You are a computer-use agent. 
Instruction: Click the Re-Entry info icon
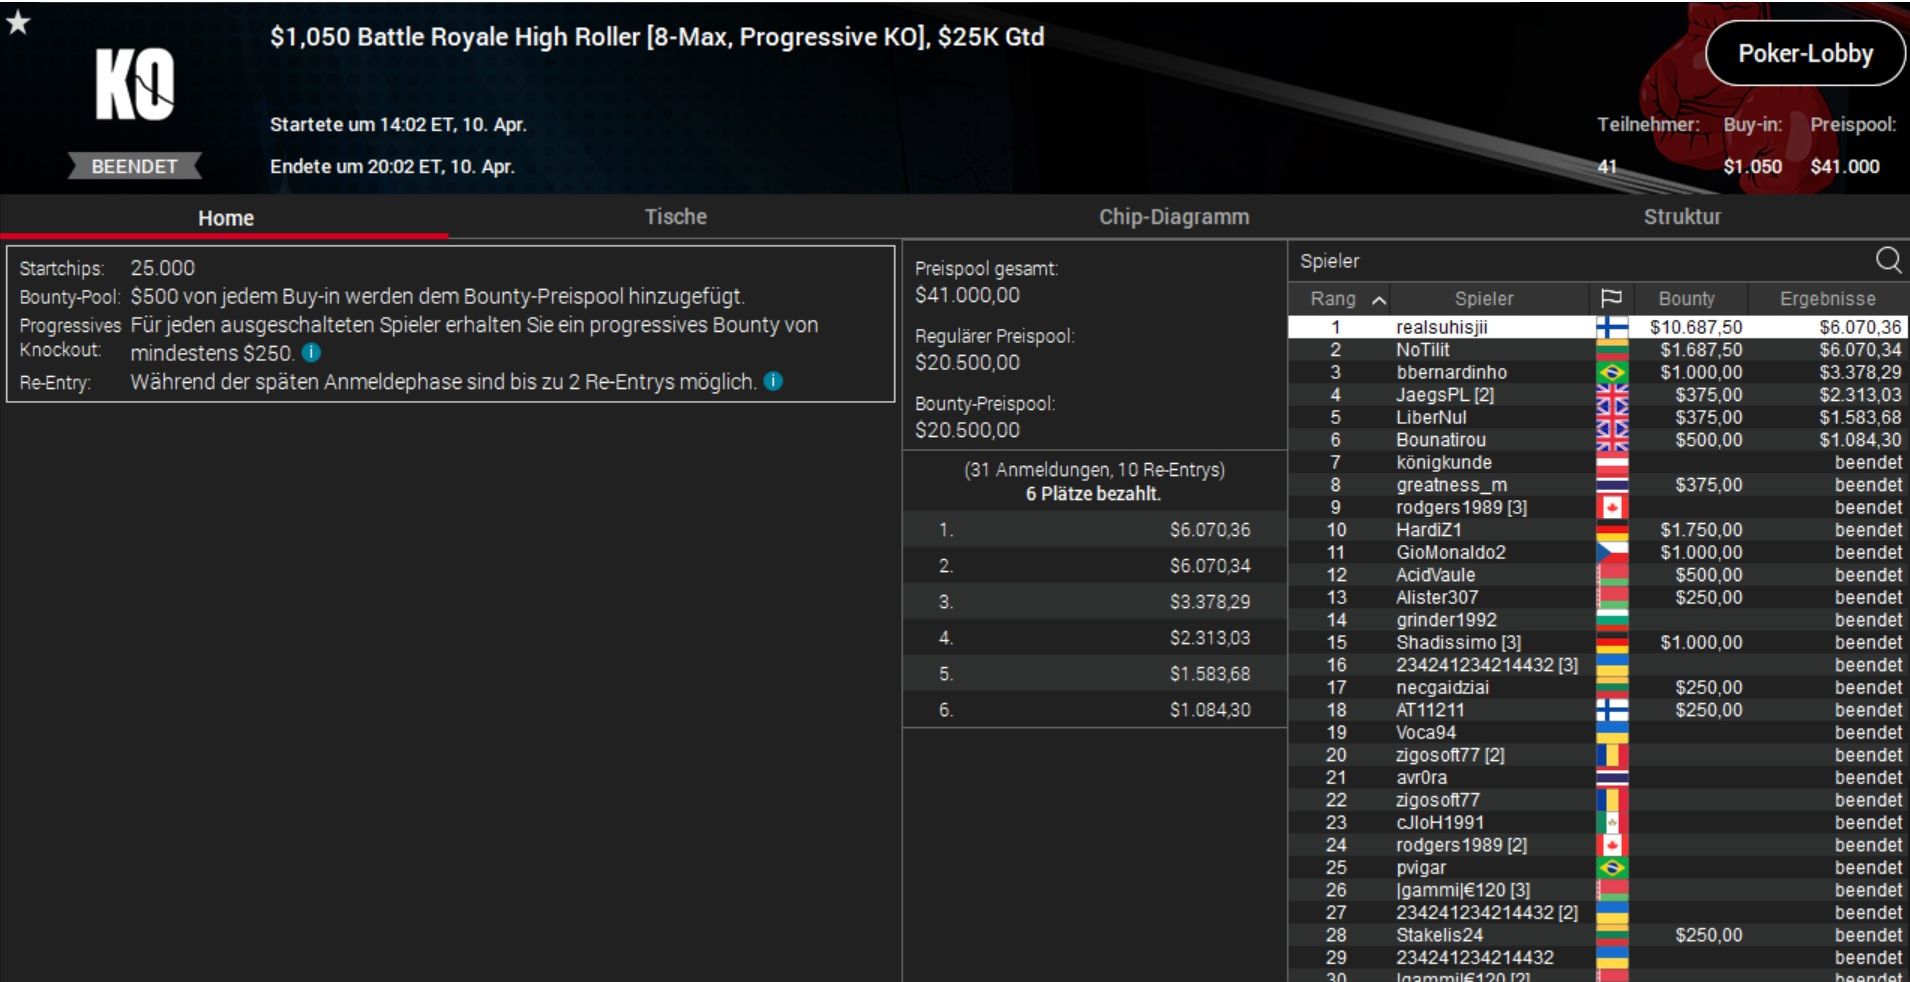[x=773, y=381]
